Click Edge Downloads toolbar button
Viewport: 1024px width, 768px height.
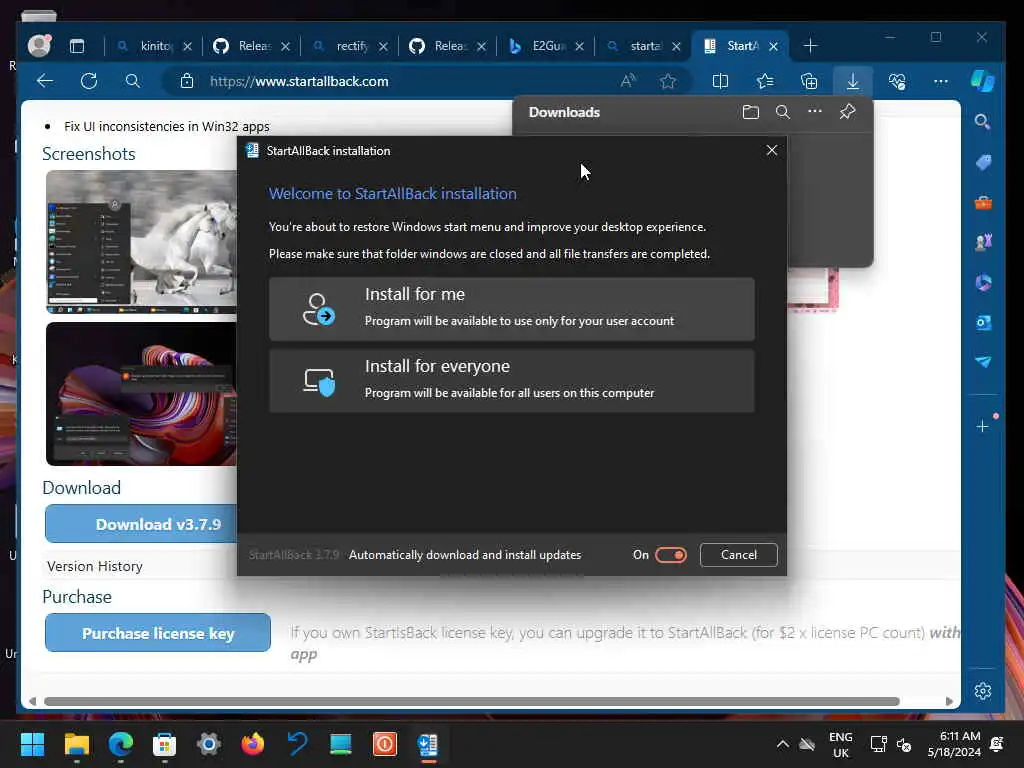point(852,81)
